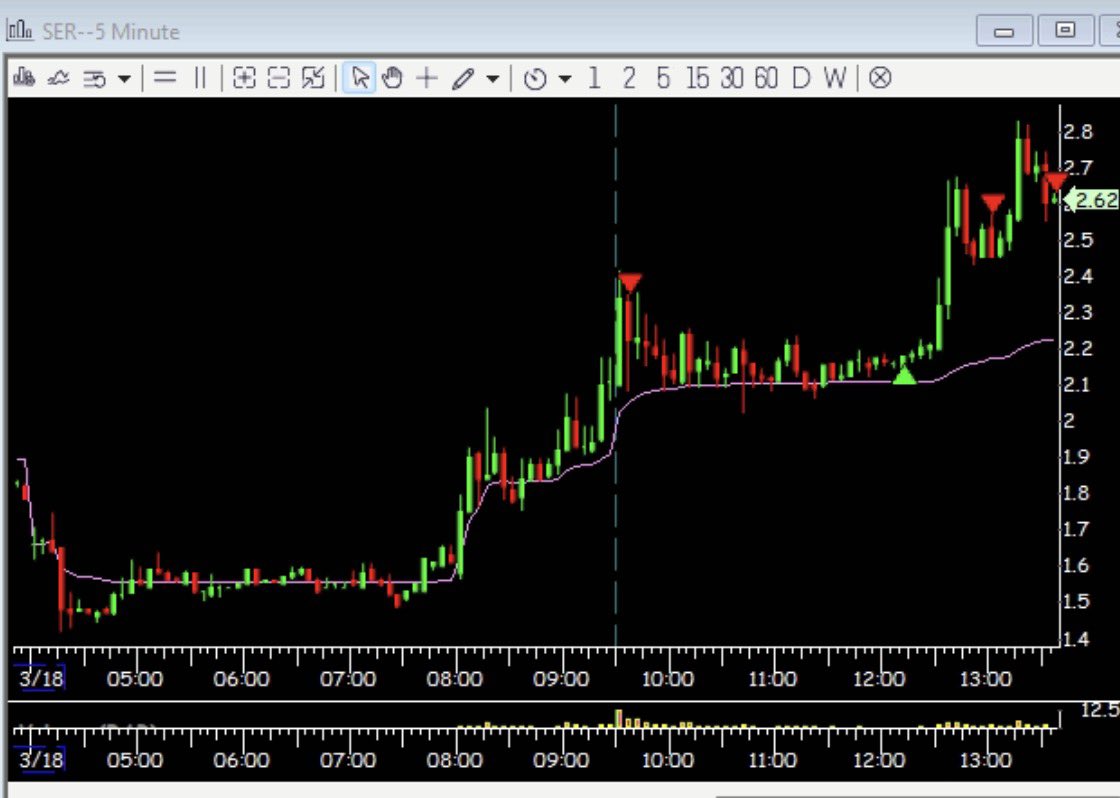Minimize the SER chart window
Viewport: 1120px width, 798px height.
1004,31
